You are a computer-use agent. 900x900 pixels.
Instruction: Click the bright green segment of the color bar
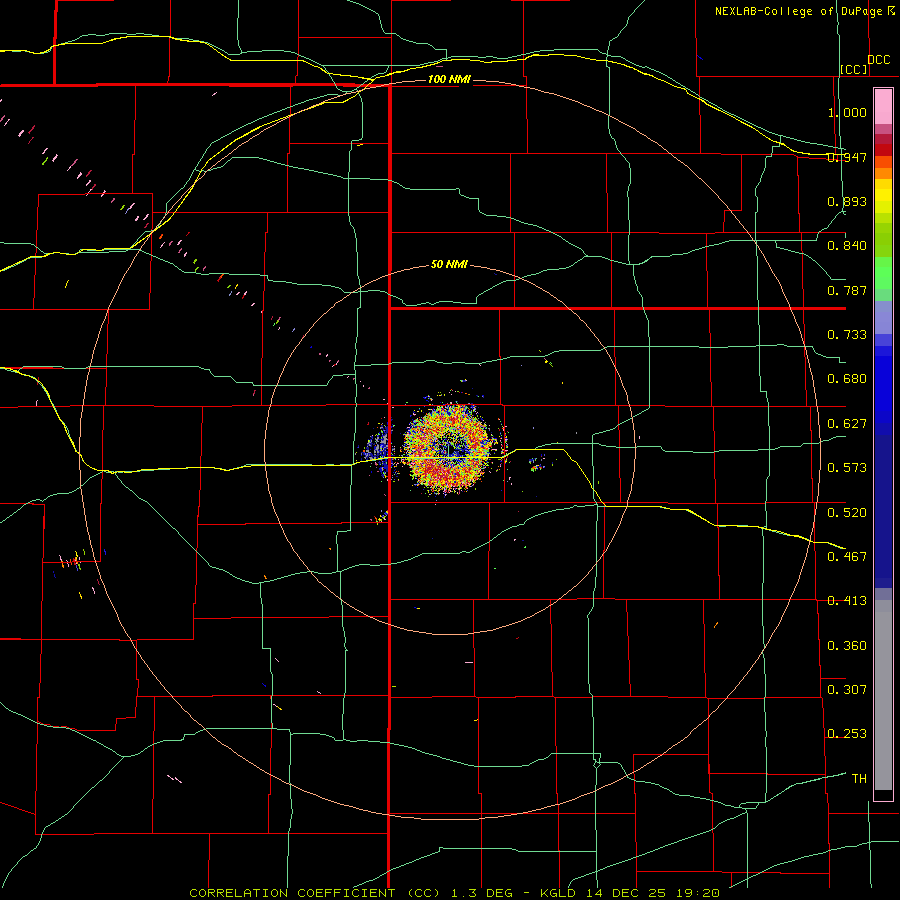click(x=883, y=273)
